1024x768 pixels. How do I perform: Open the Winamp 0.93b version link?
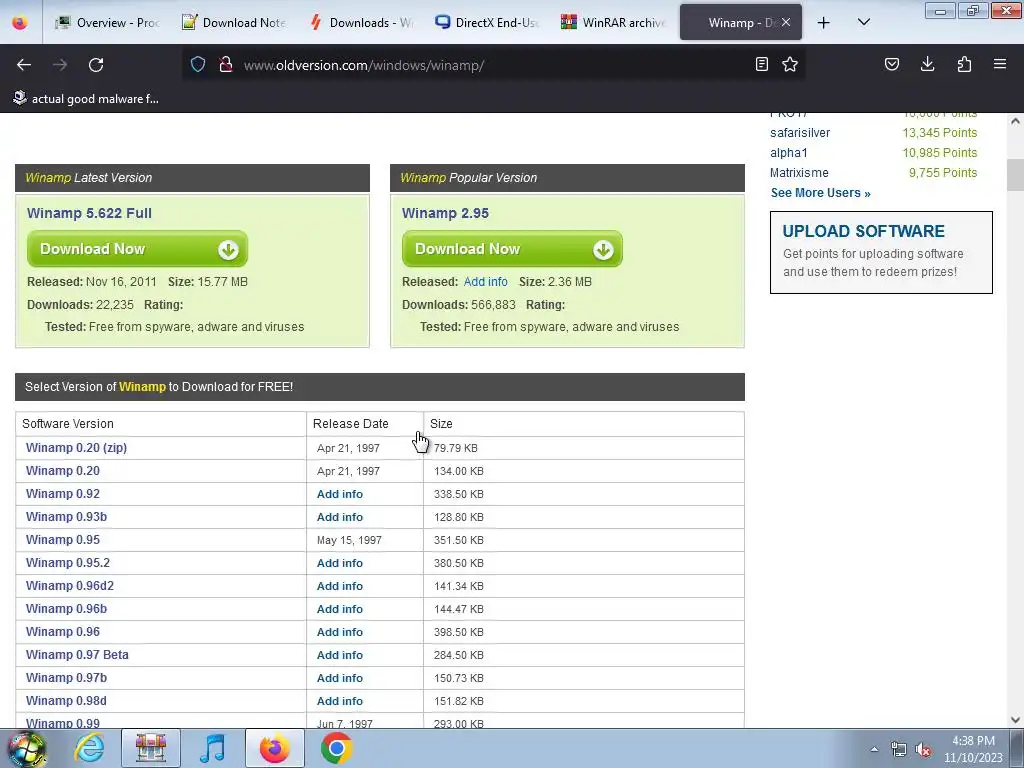pyautogui.click(x=66, y=517)
